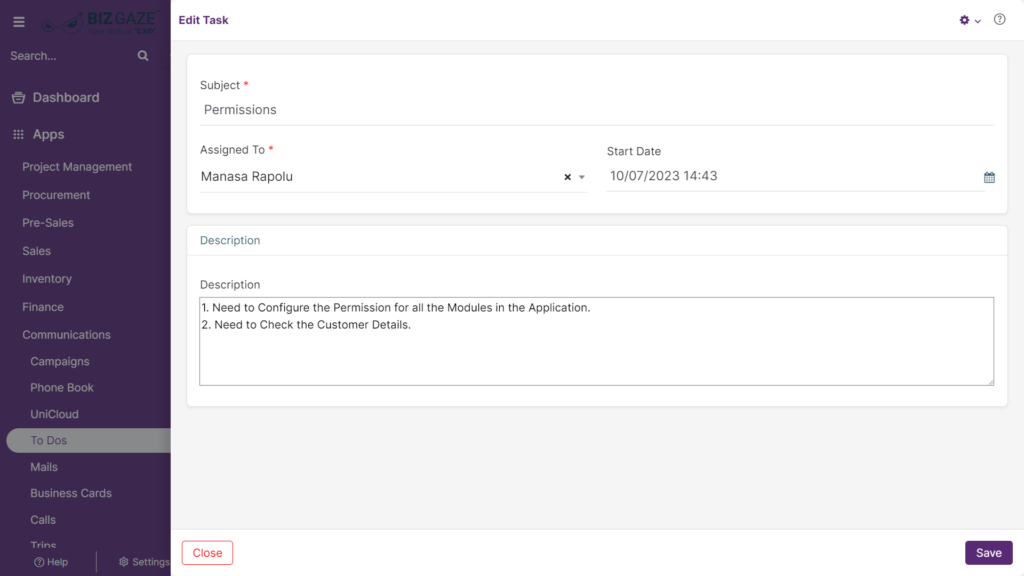Select the To Dos item

[x=89, y=440]
